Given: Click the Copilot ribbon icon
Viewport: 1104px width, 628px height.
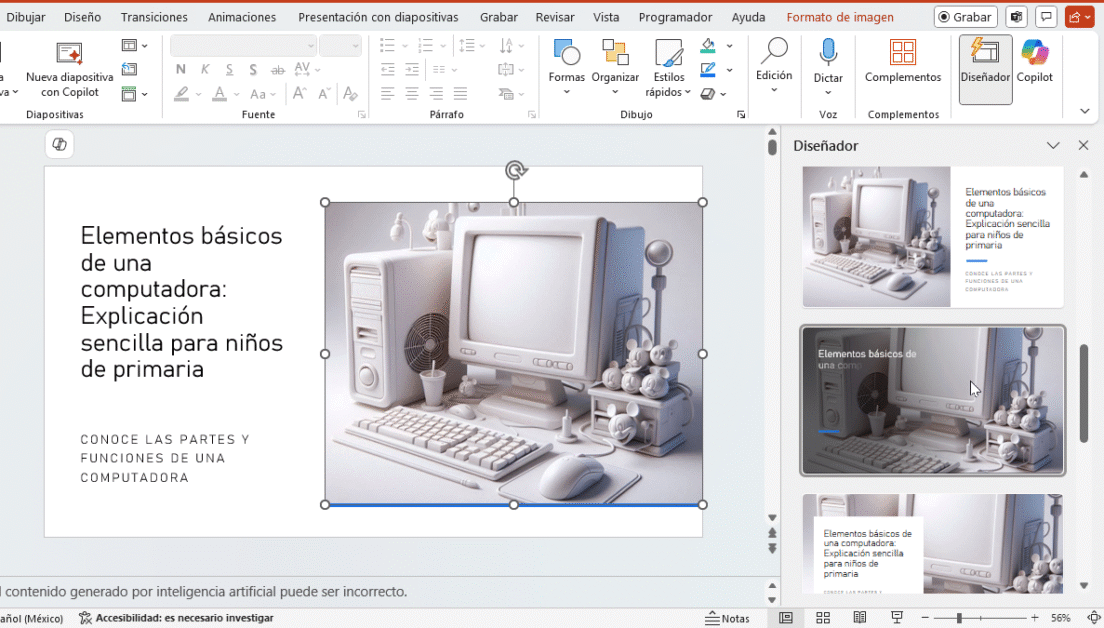Looking at the screenshot, I should click(1035, 62).
